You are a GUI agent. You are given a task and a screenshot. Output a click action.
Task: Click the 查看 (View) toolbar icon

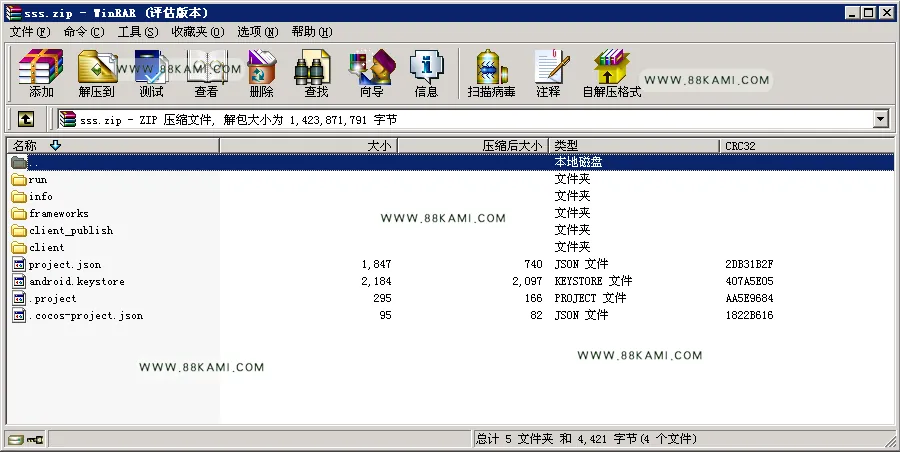pos(207,66)
